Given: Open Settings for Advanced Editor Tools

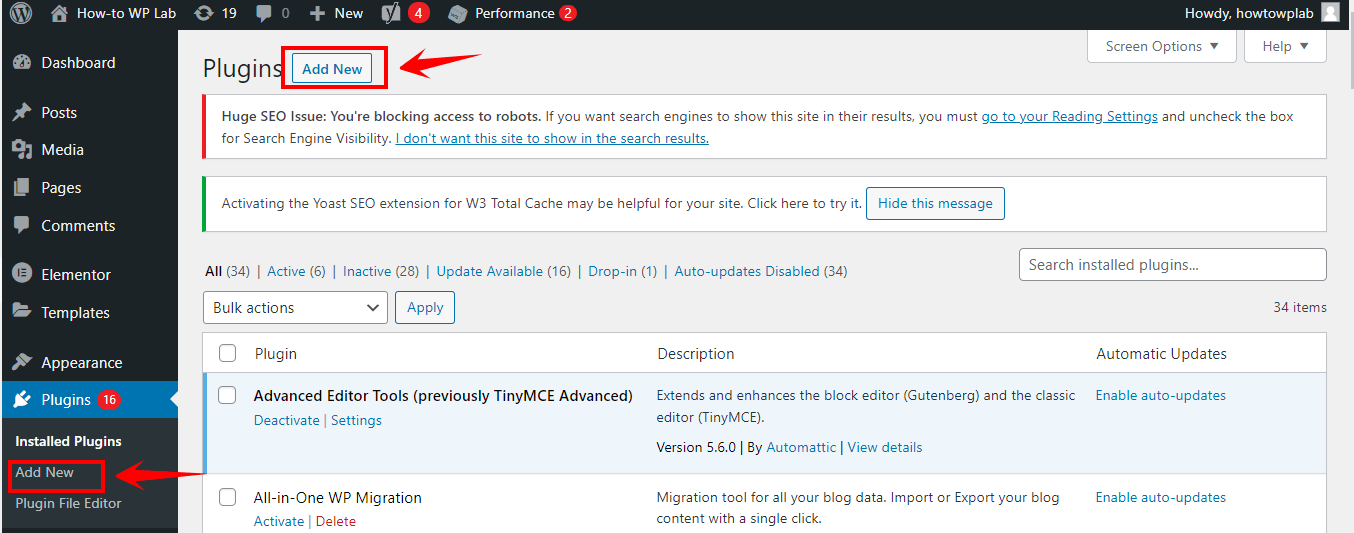Looking at the screenshot, I should tap(356, 420).
